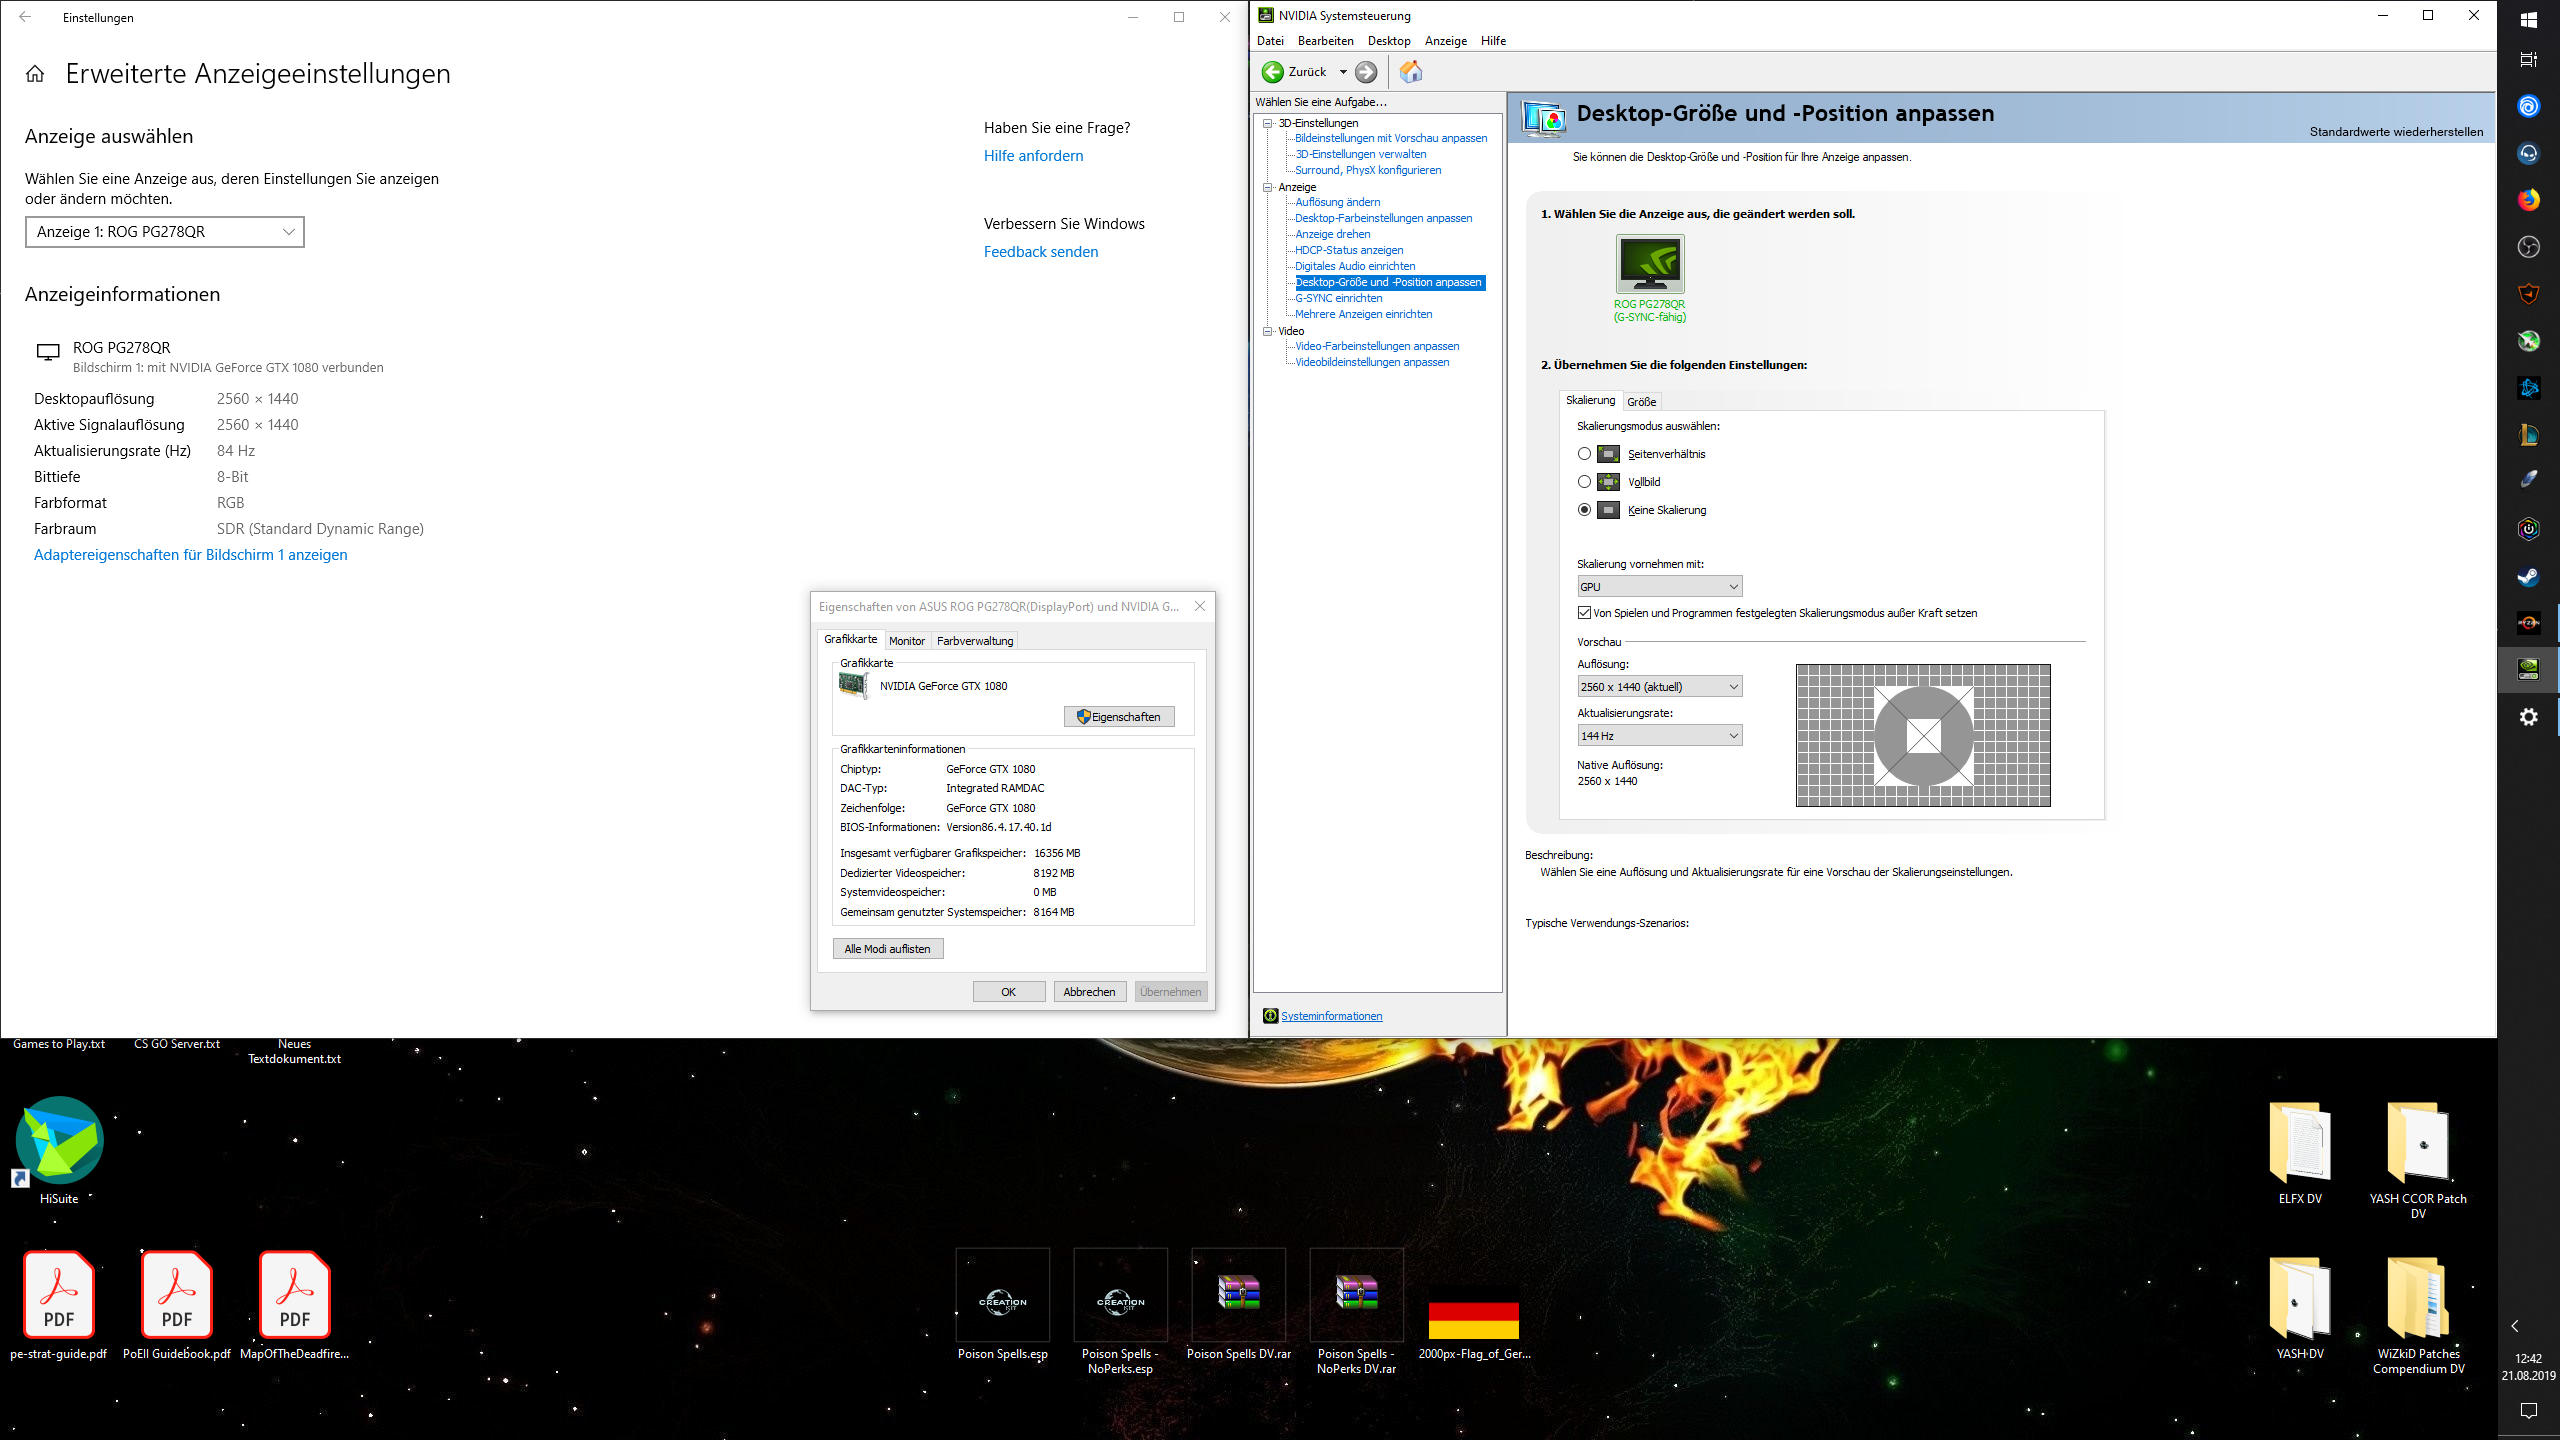Open Steam from the taskbar

(x=2528, y=577)
